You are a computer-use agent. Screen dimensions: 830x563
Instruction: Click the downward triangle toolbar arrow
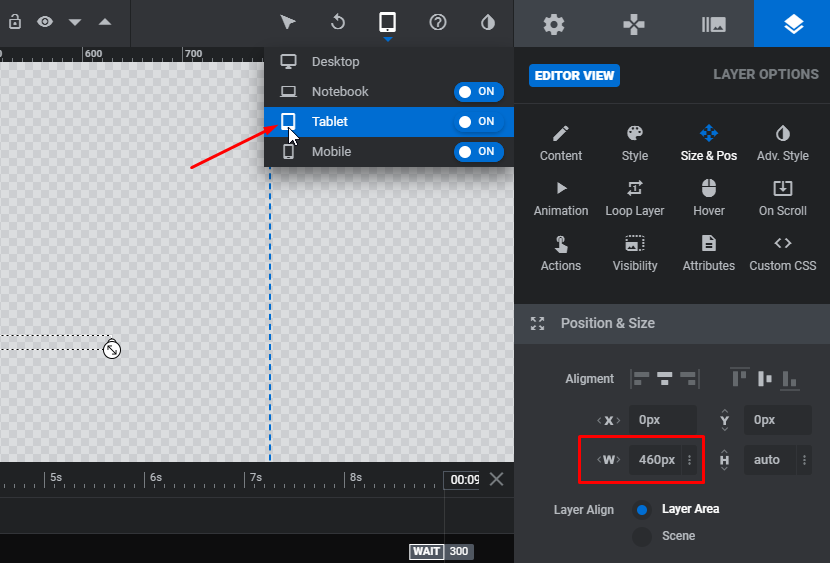point(75,22)
